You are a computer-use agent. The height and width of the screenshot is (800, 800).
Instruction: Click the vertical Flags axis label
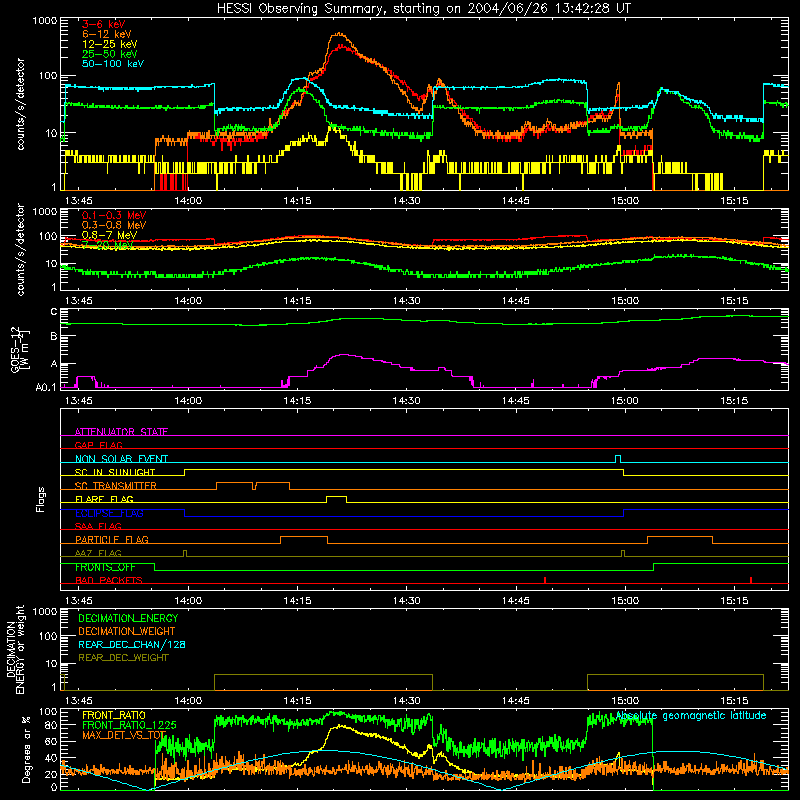pyautogui.click(x=40, y=499)
